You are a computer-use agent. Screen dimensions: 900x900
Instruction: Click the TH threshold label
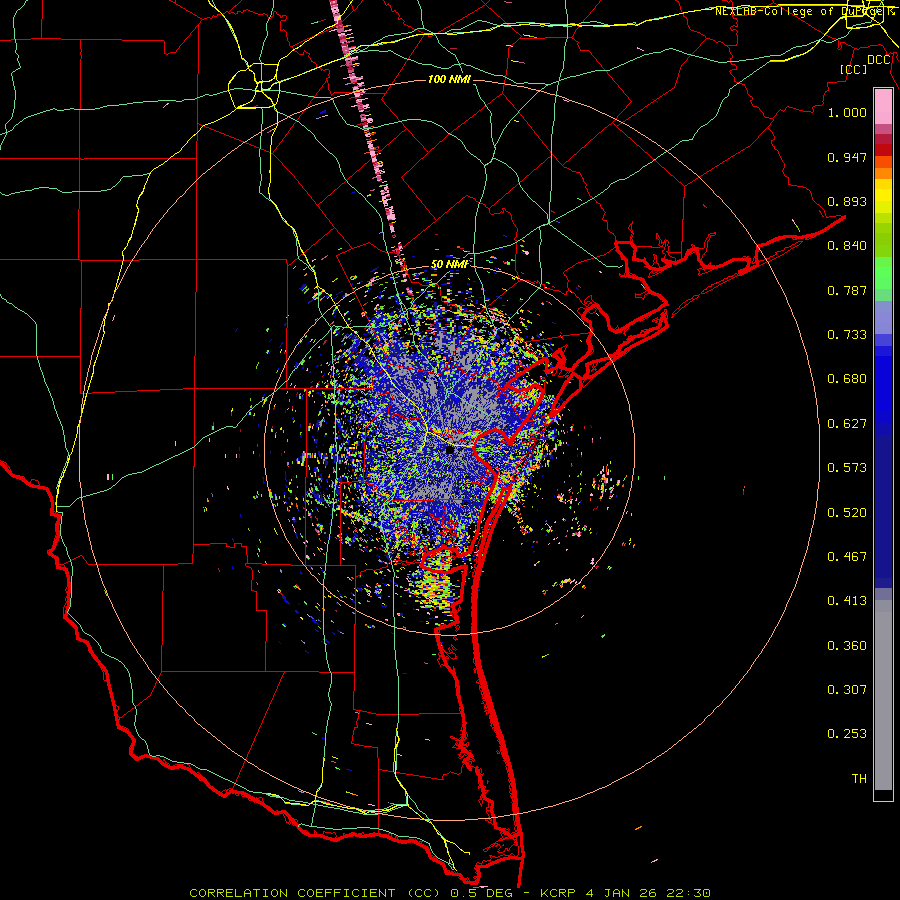pos(859,779)
